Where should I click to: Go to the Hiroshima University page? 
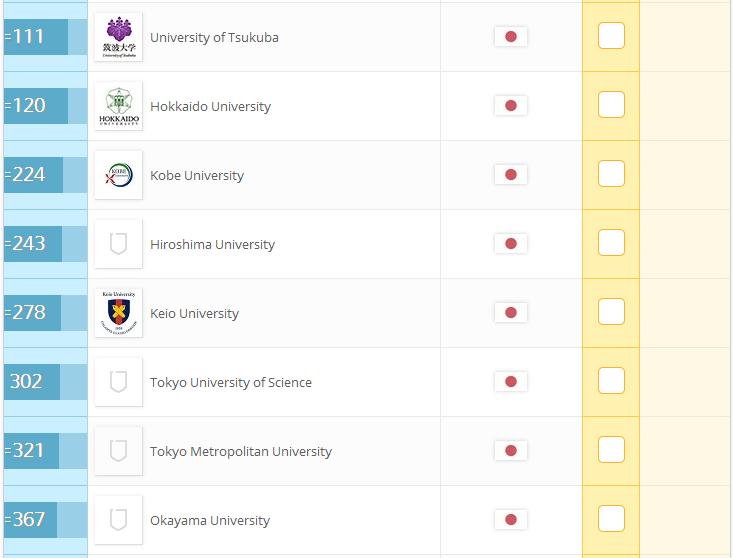pos(212,244)
